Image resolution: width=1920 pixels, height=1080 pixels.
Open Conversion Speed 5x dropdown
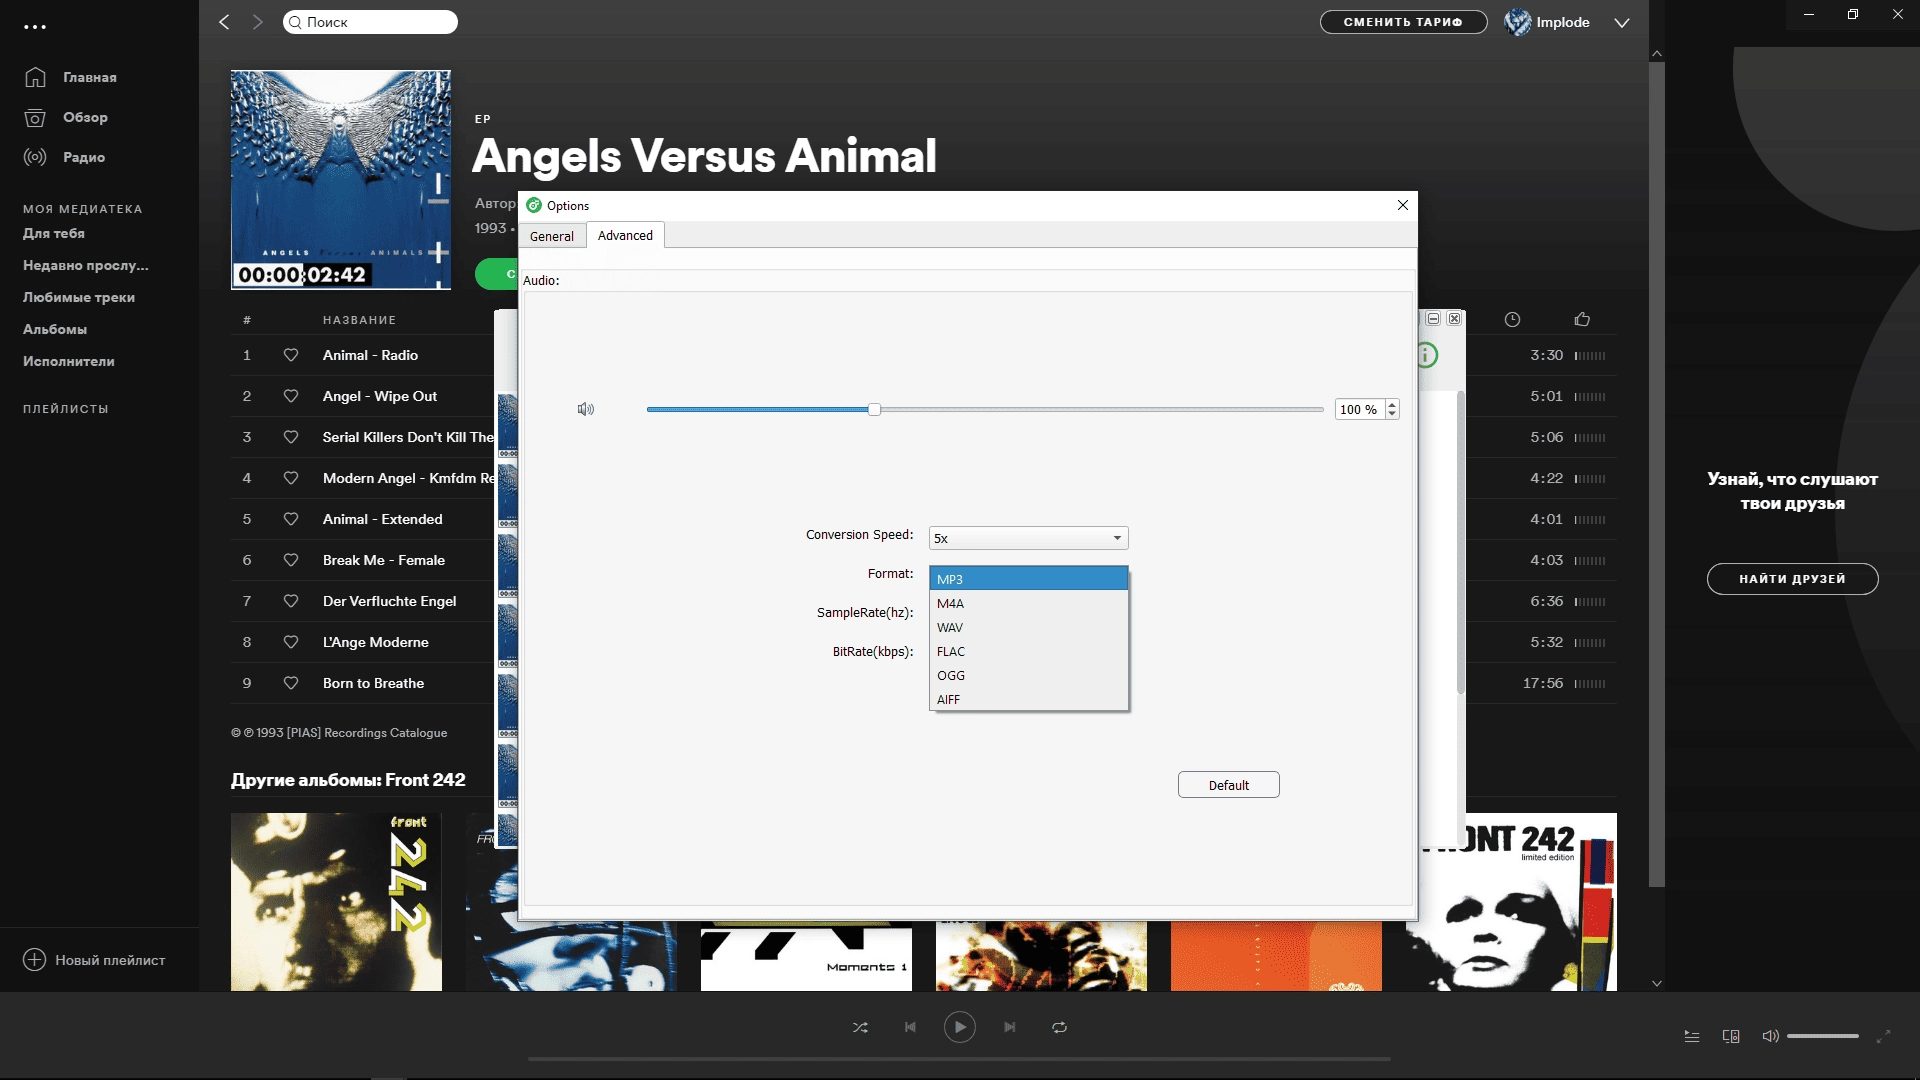coord(1028,538)
